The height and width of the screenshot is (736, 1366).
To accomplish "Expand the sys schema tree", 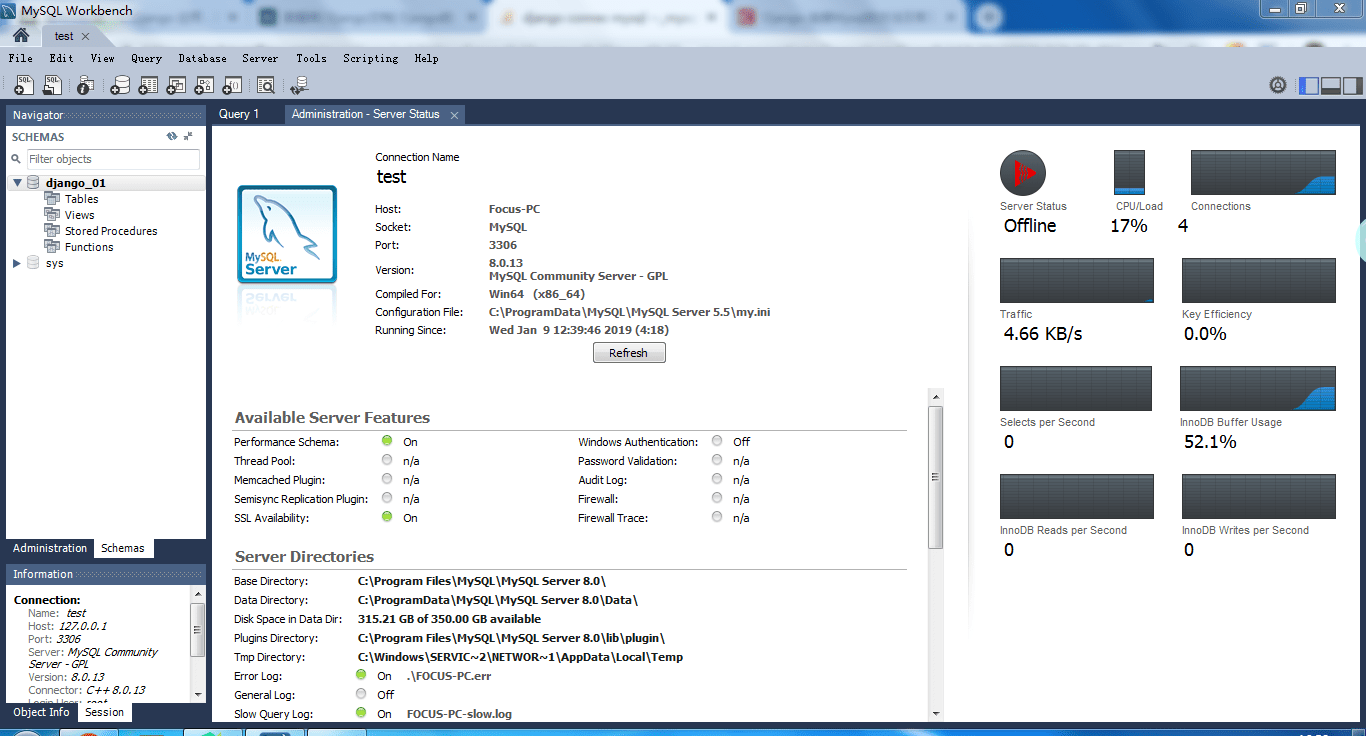I will coord(17,263).
